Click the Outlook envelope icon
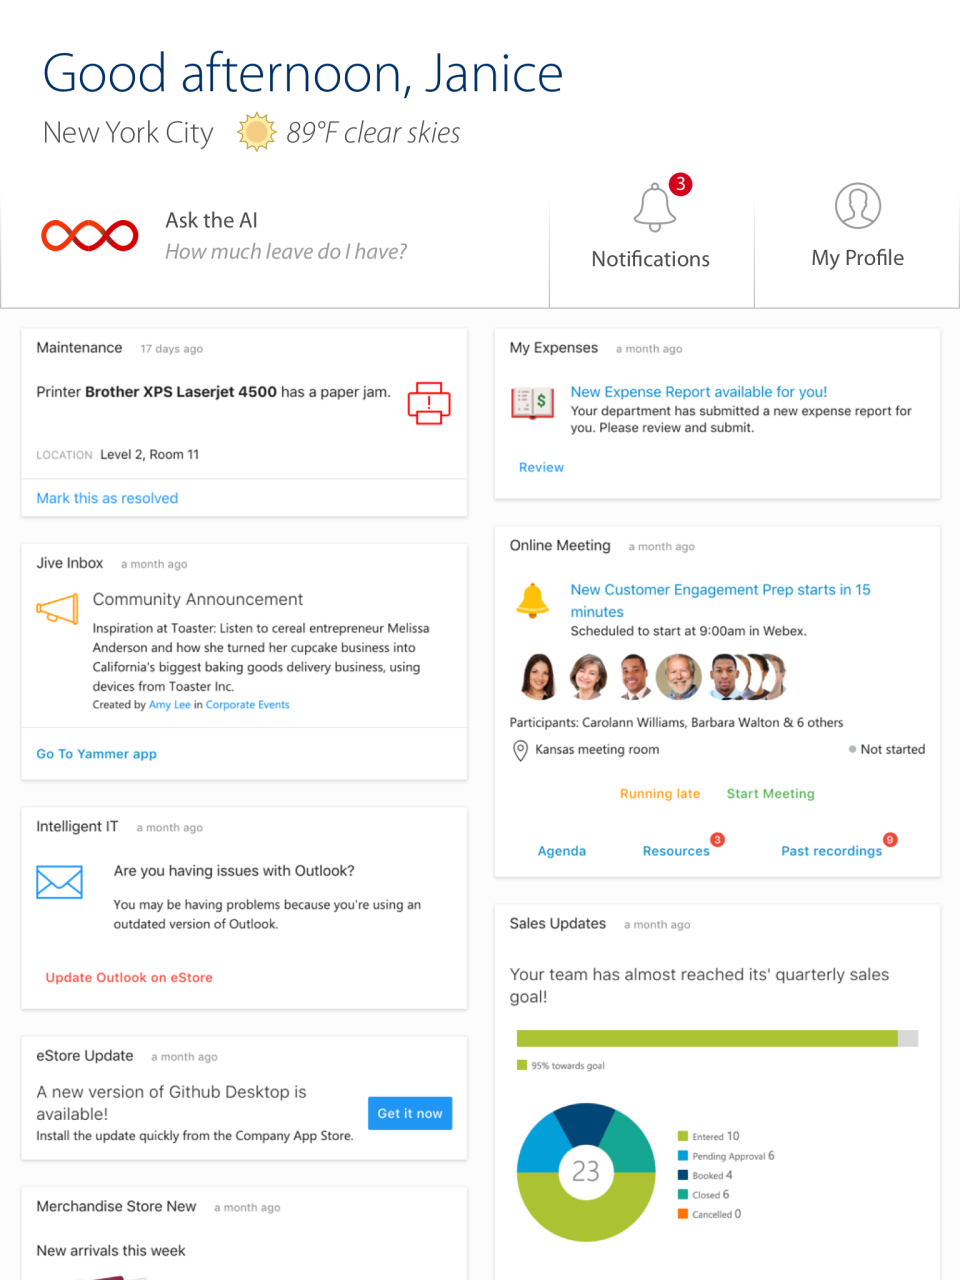This screenshot has width=960, height=1280. click(59, 882)
